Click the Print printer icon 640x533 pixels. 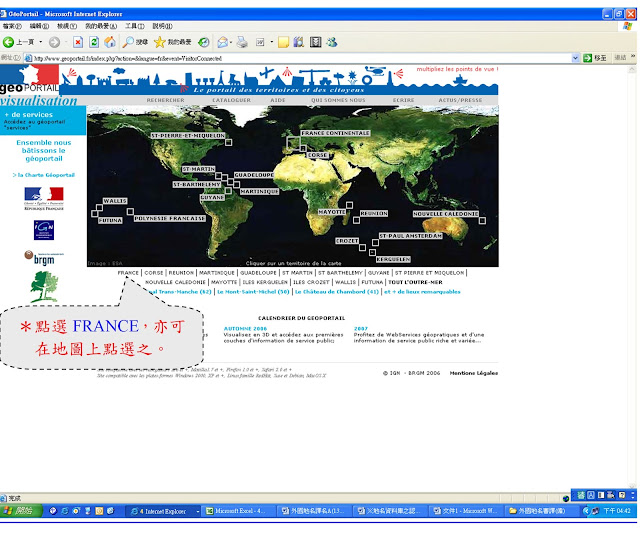pyautogui.click(x=242, y=42)
